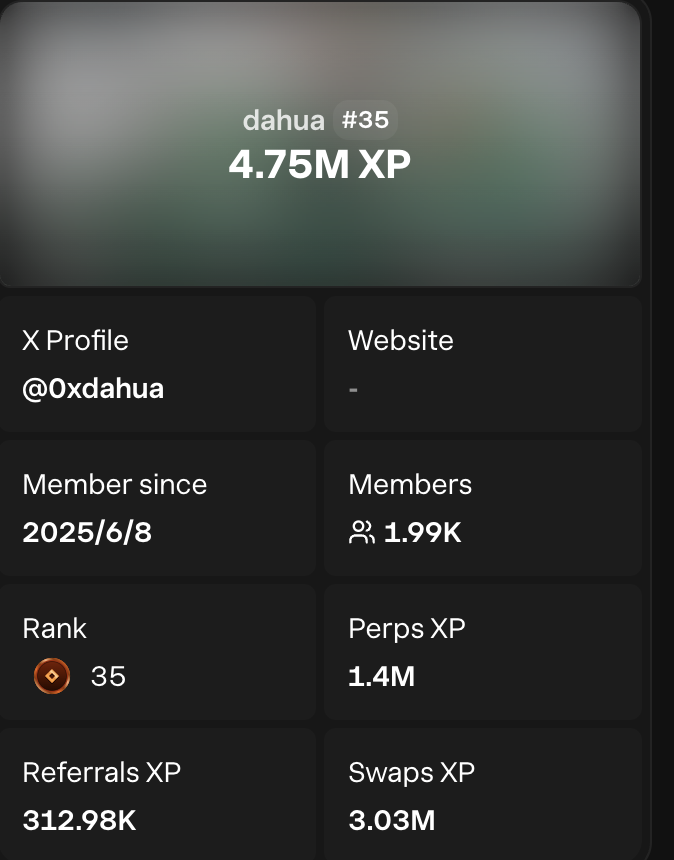Click the rank number 35 value

(108, 677)
